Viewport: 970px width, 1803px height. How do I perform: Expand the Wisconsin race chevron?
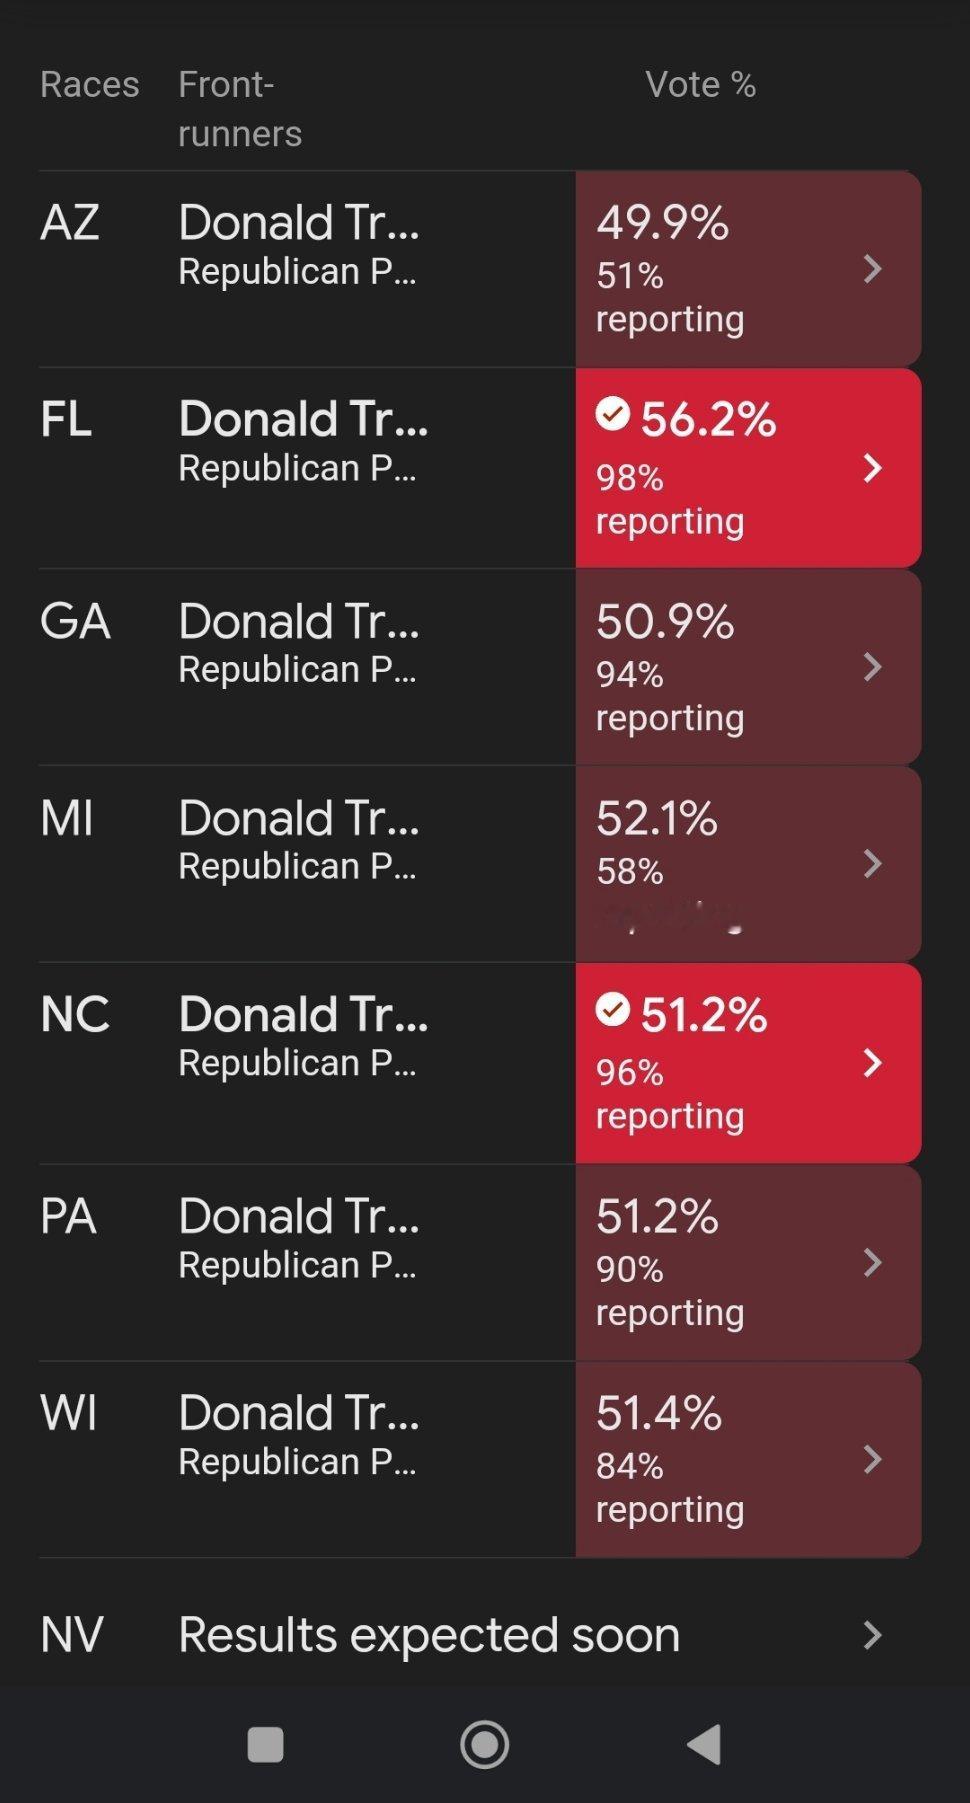tap(872, 1460)
